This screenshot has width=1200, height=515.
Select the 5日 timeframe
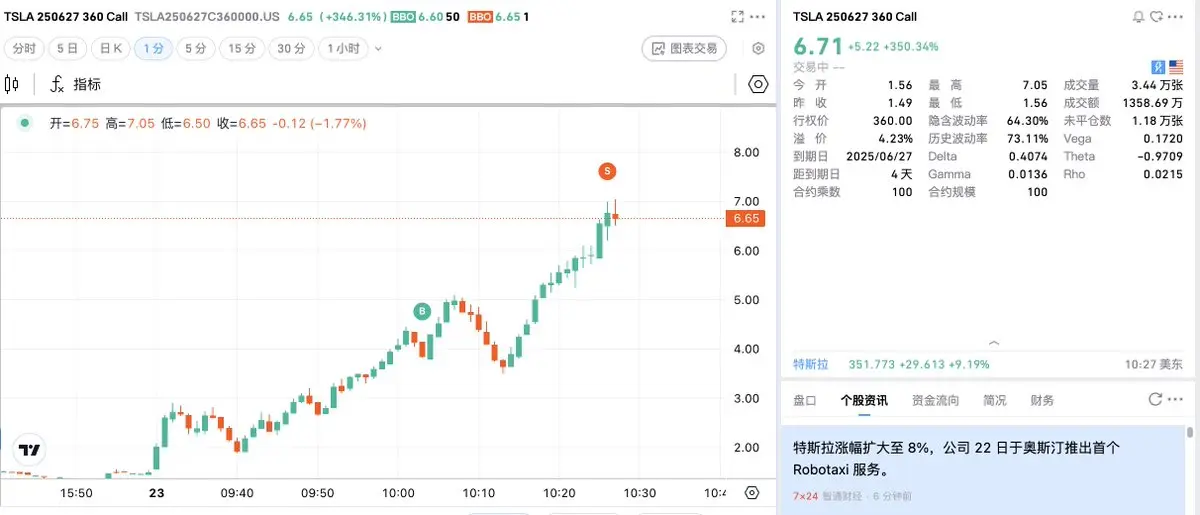click(x=67, y=48)
